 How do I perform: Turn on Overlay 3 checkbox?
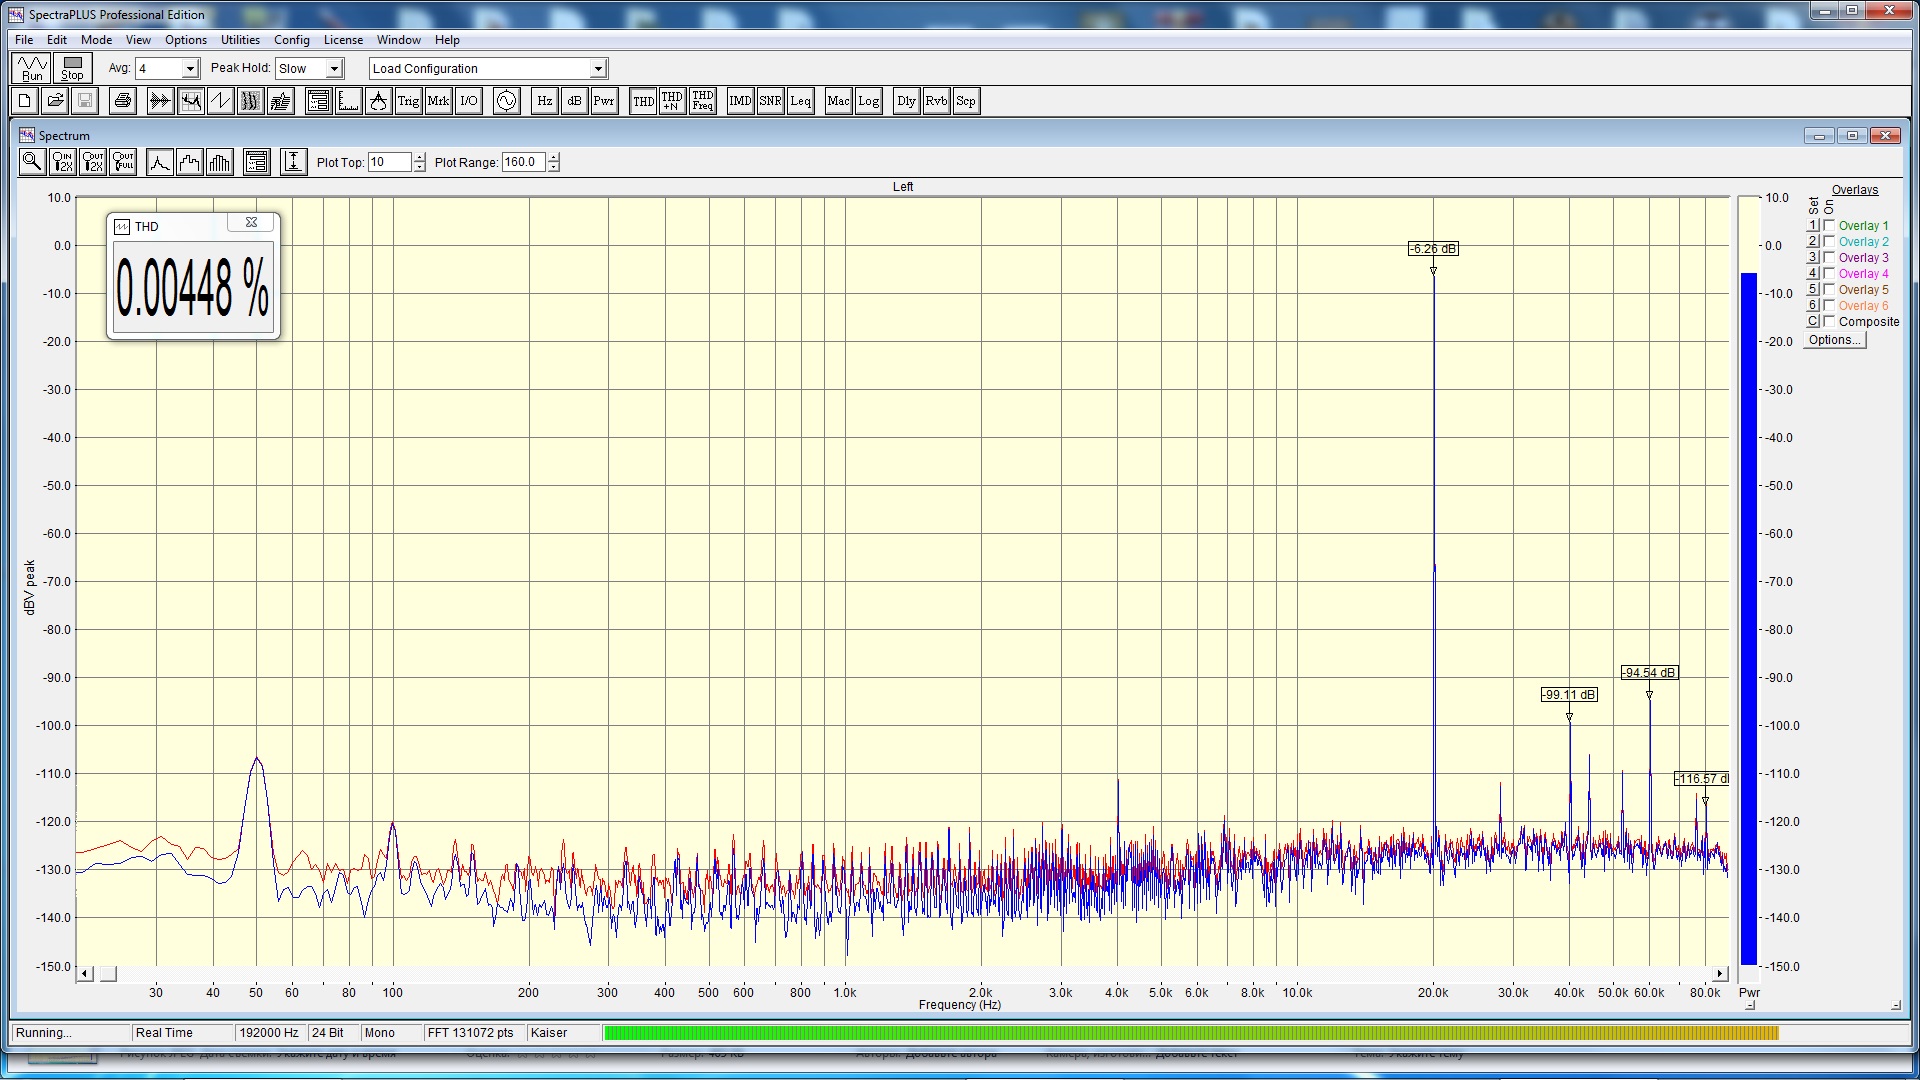coord(1829,258)
